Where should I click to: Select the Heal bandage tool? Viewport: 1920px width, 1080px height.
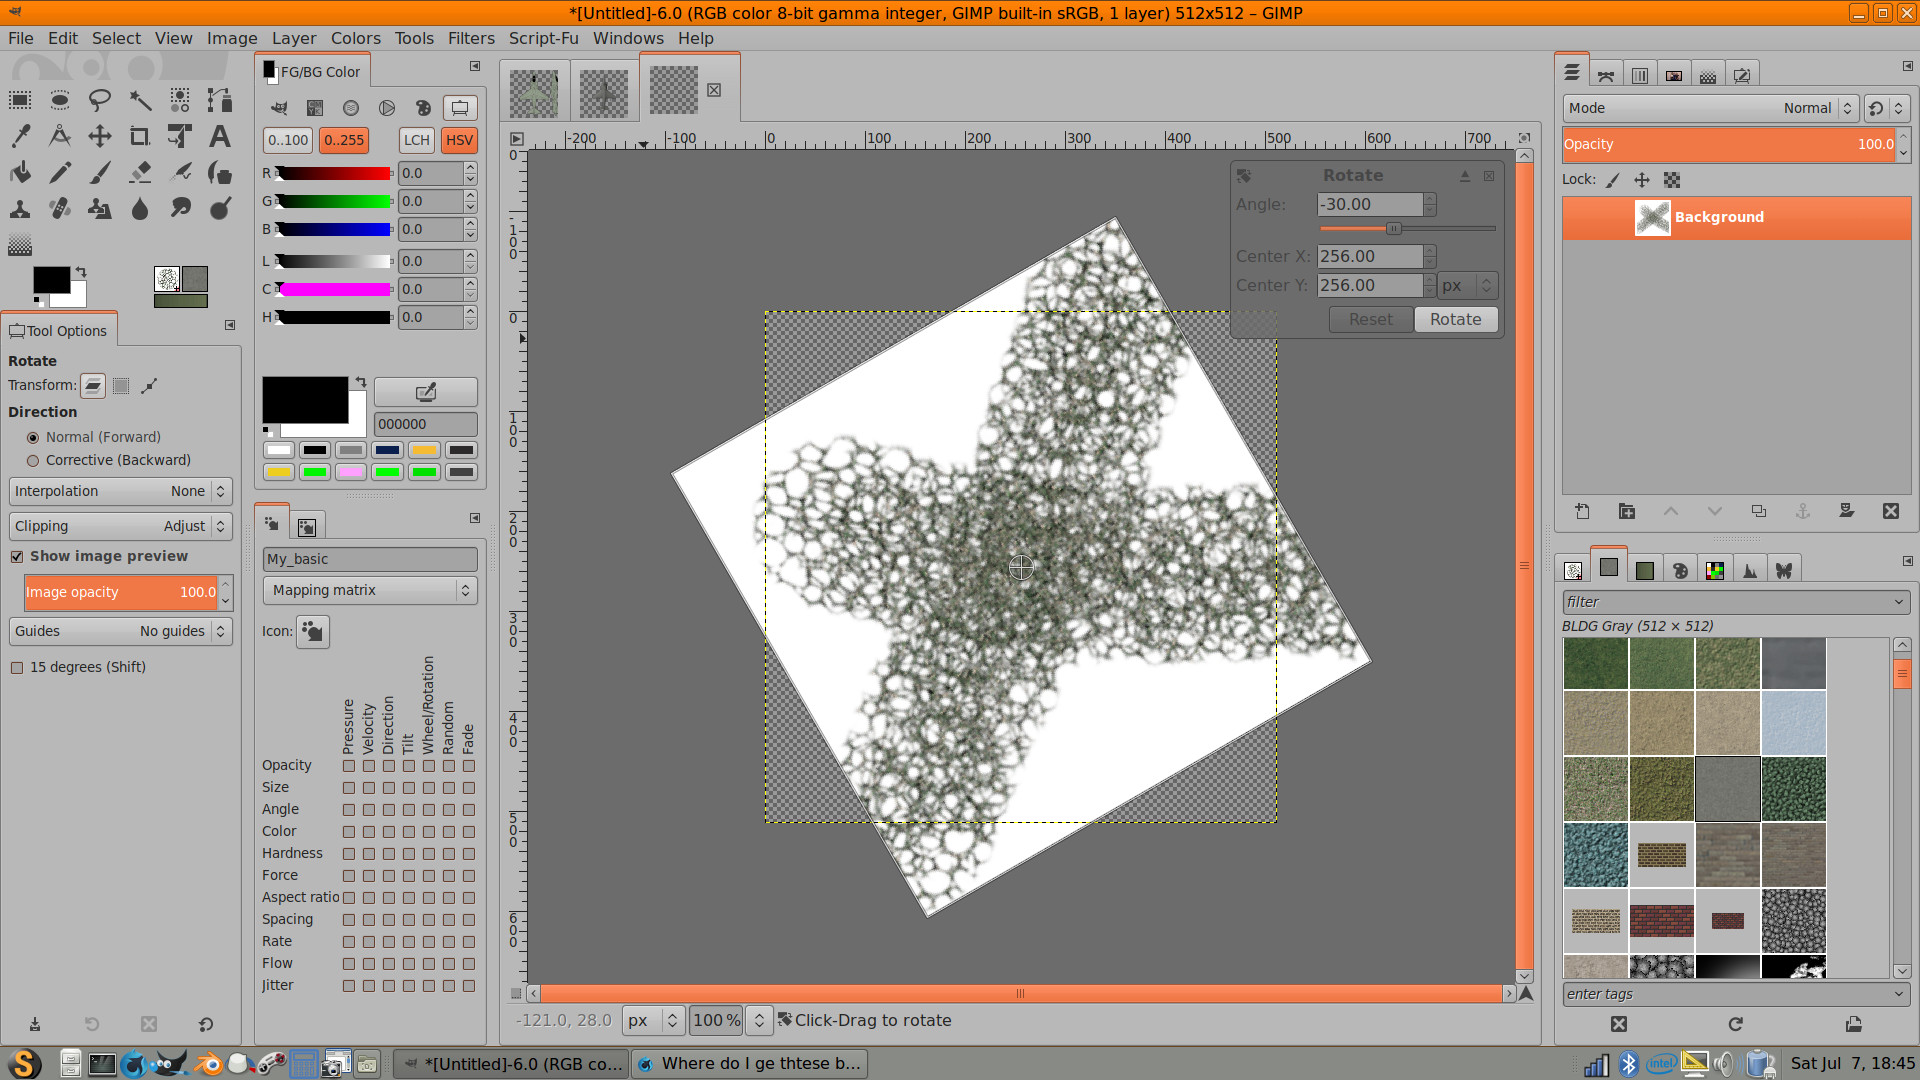(x=60, y=208)
